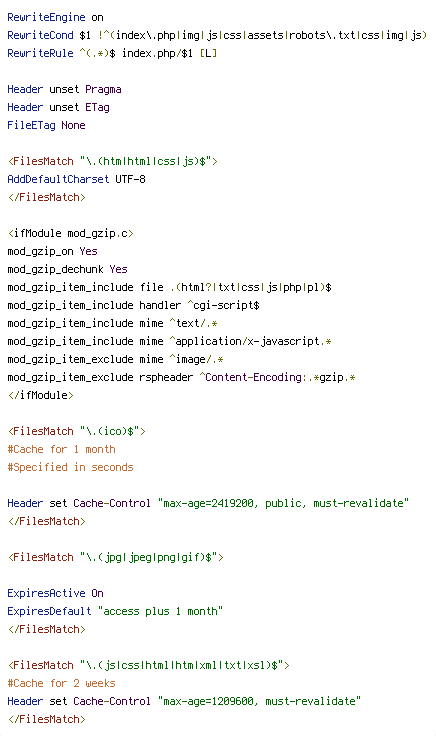Click the RewriteEngine directive
Viewport: 436px width, 736px height.
[46, 17]
